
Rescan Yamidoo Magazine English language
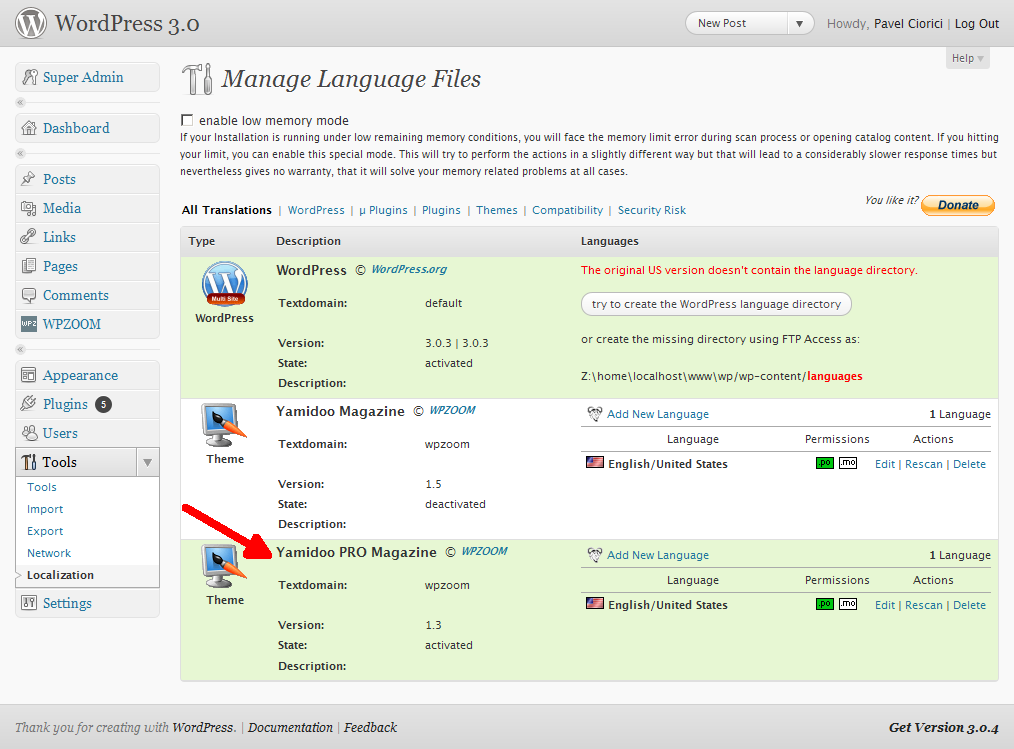[923, 464]
